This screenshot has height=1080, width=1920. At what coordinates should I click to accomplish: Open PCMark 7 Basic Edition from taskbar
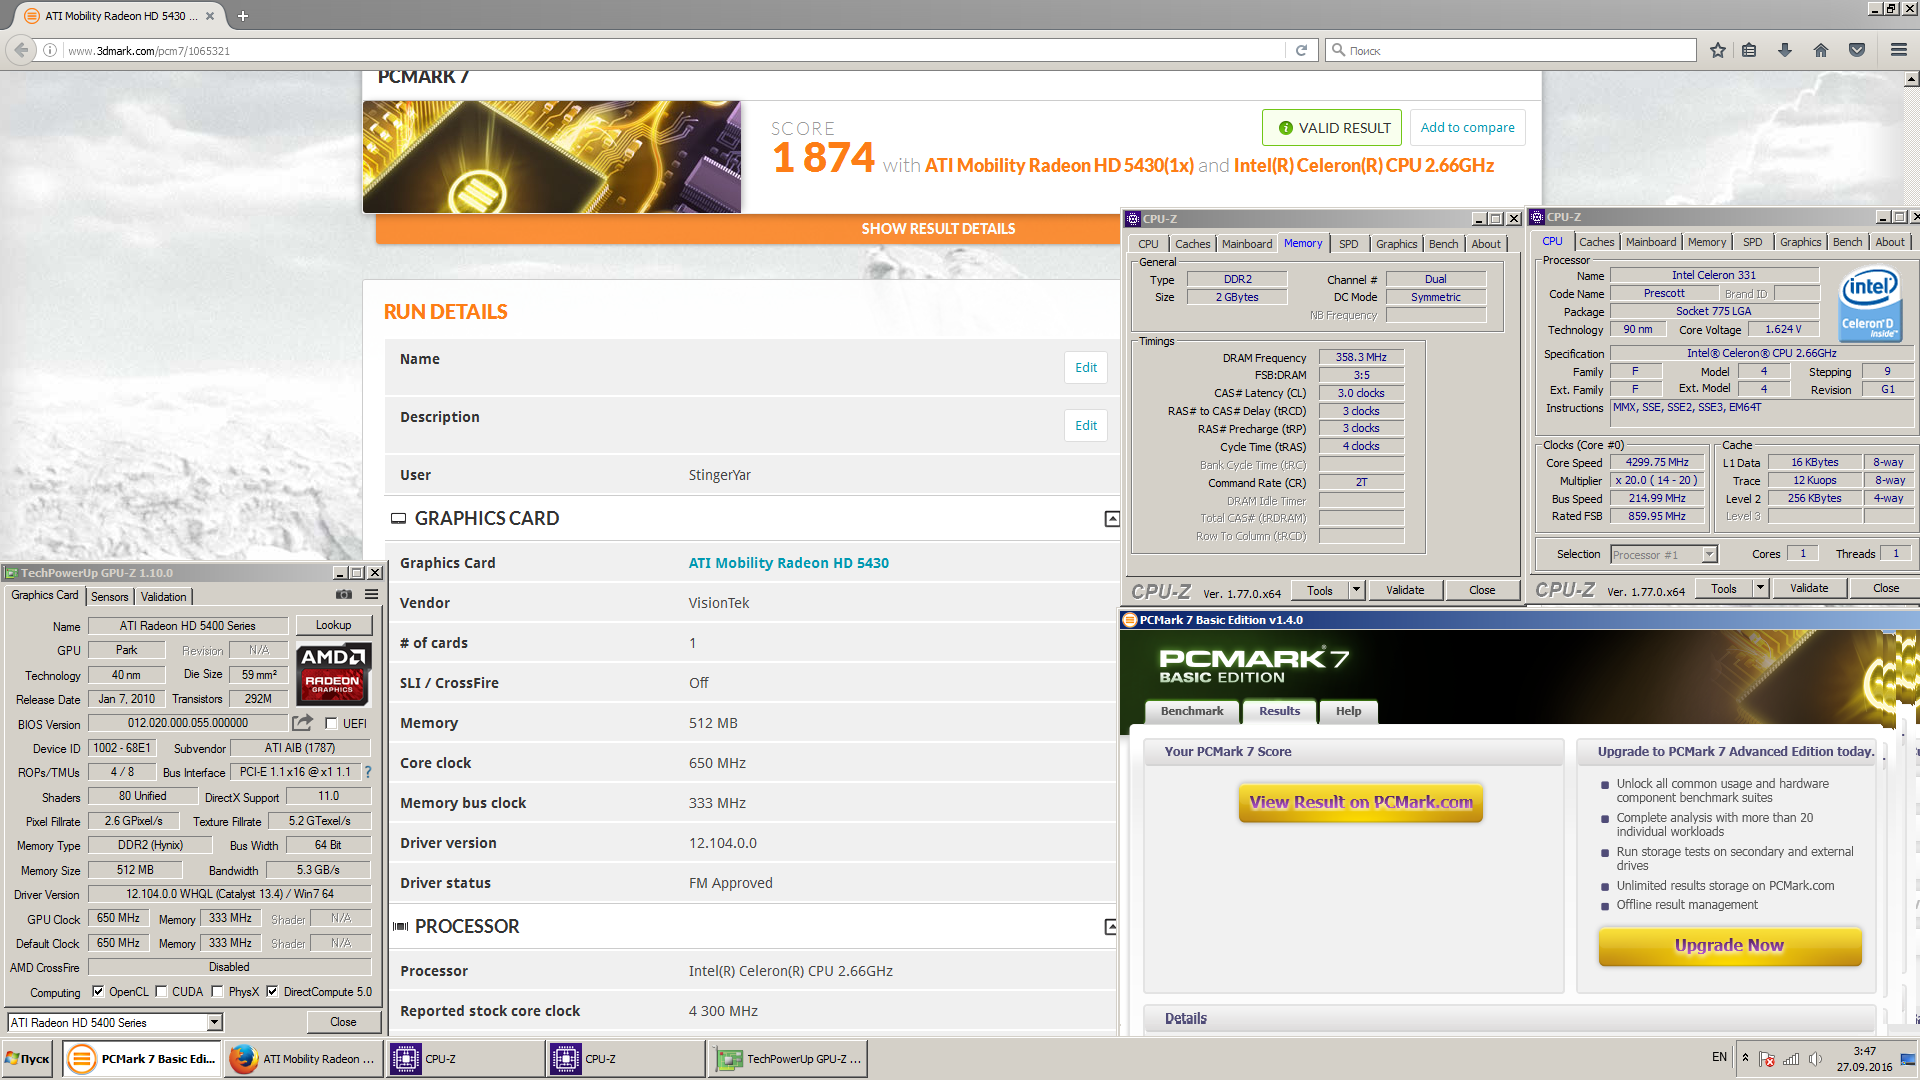tap(143, 1059)
